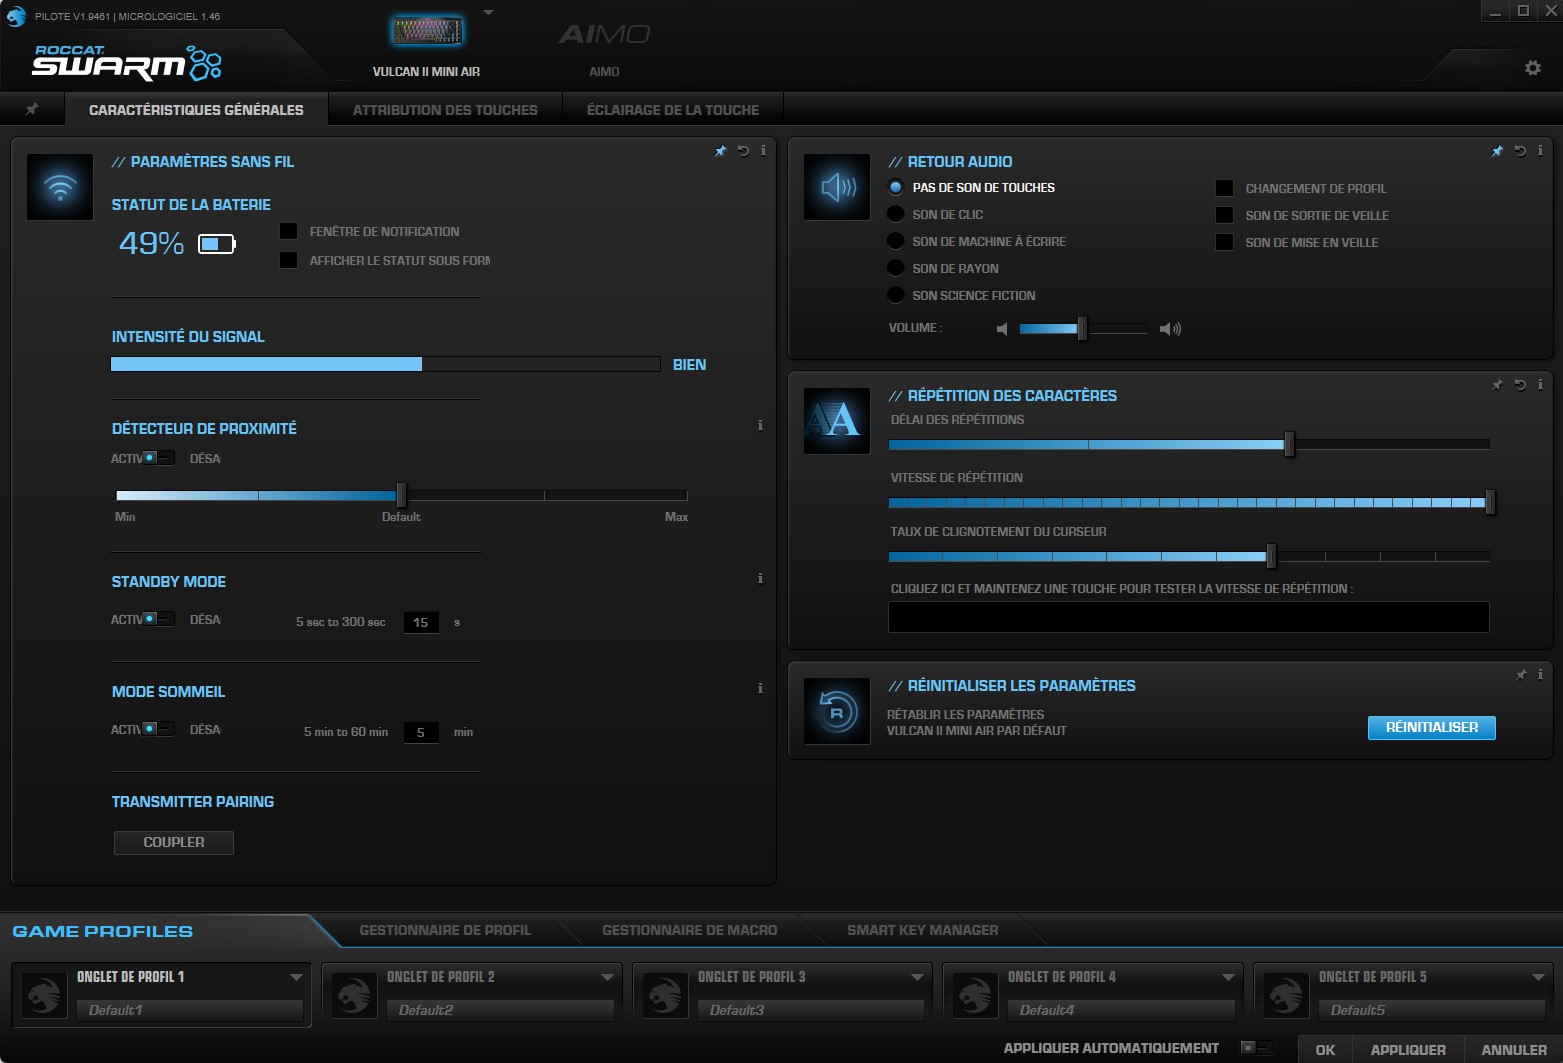Open Swarm settings gear
Screen dimensions: 1563x1063
pos(1532,68)
